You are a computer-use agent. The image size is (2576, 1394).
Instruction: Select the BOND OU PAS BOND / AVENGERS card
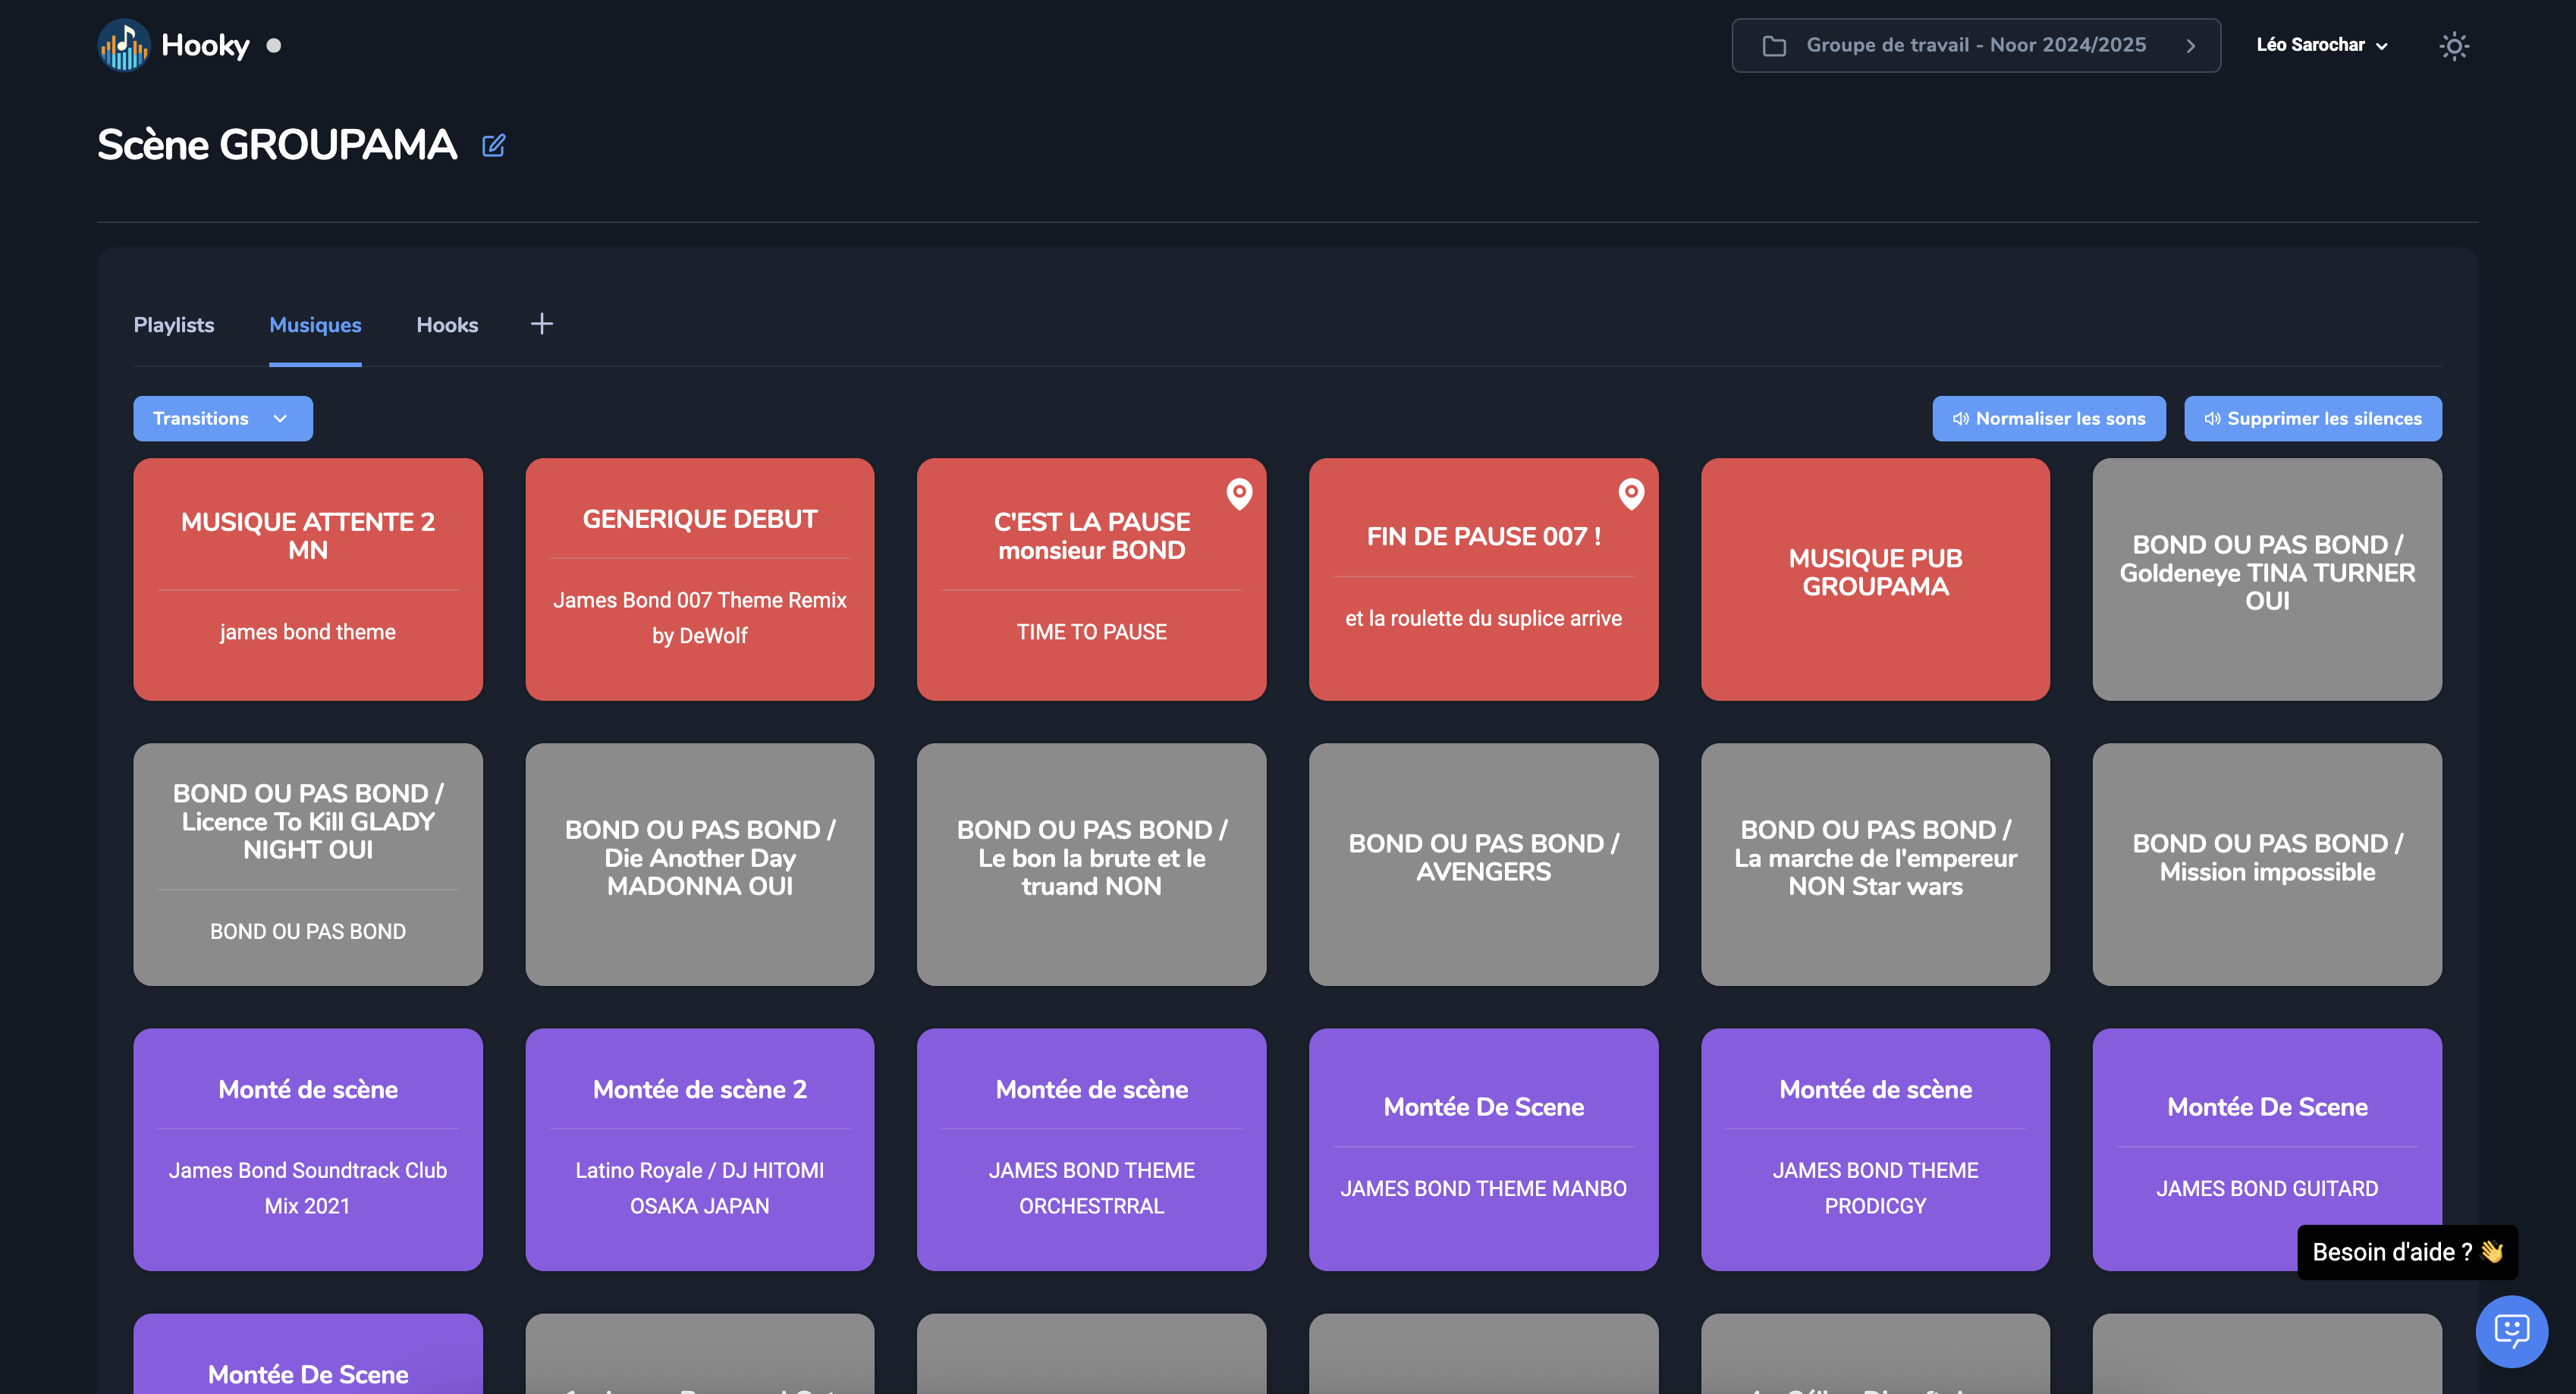tap(1482, 863)
